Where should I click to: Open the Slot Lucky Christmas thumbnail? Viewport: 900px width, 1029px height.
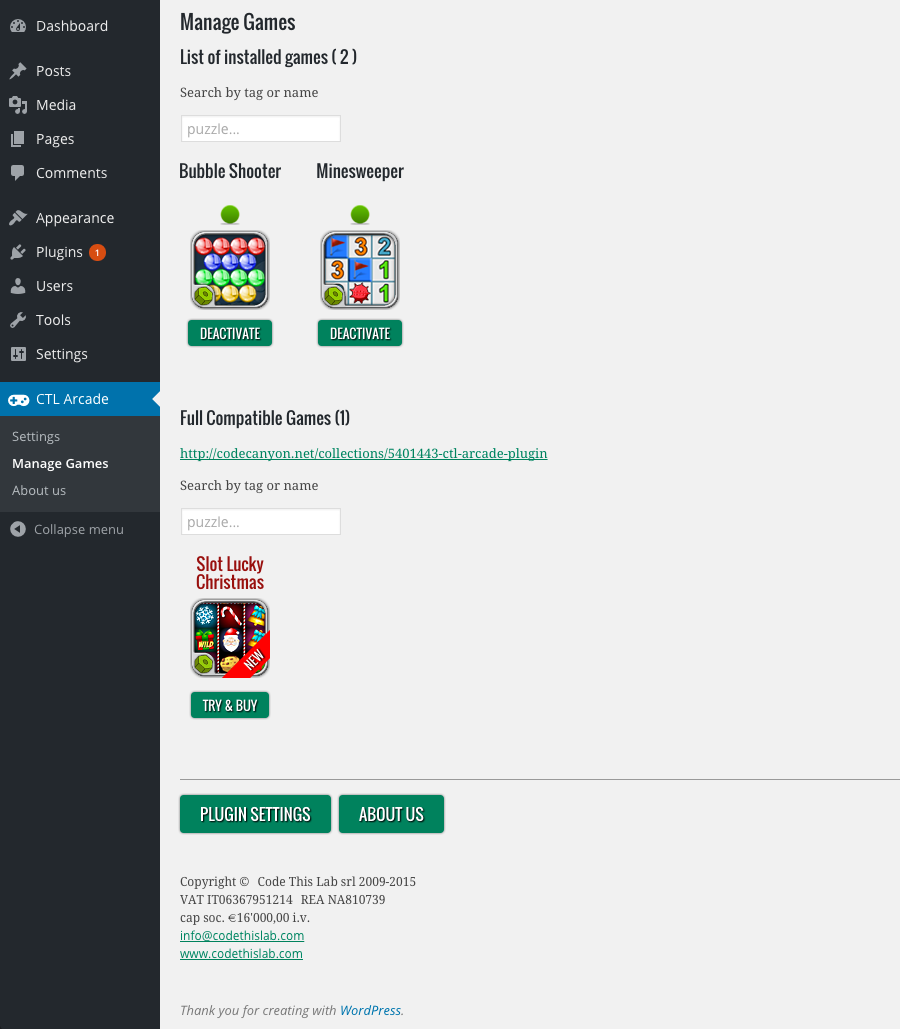[230, 638]
